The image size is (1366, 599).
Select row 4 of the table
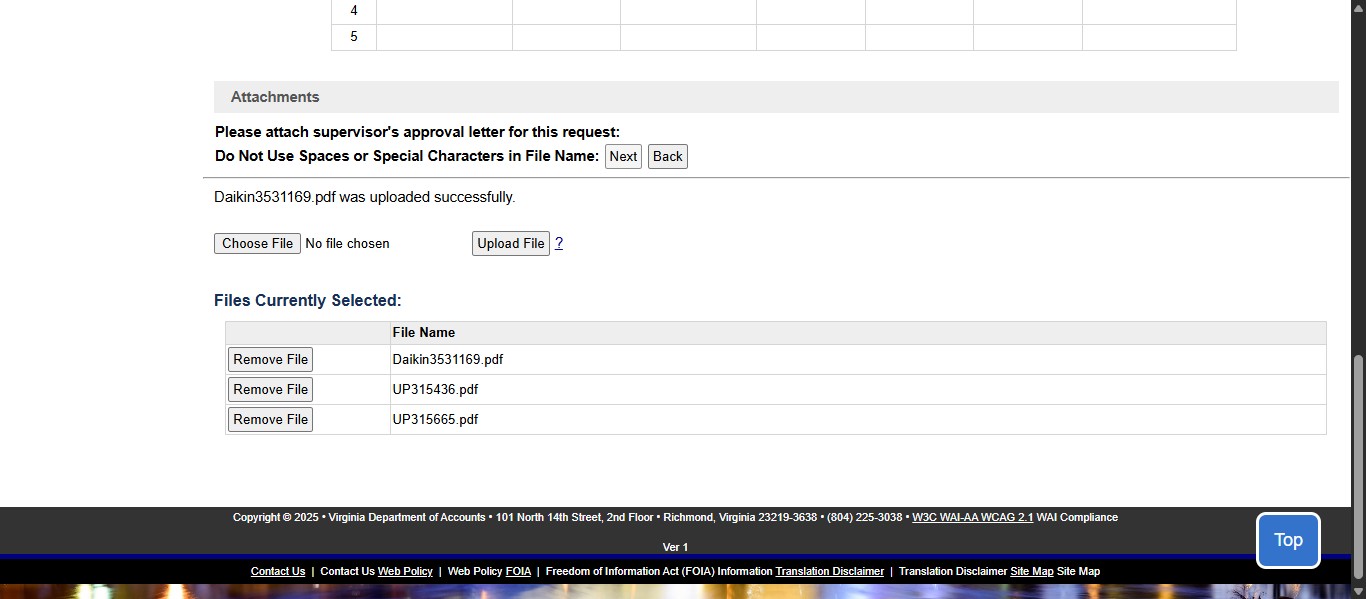click(x=353, y=10)
